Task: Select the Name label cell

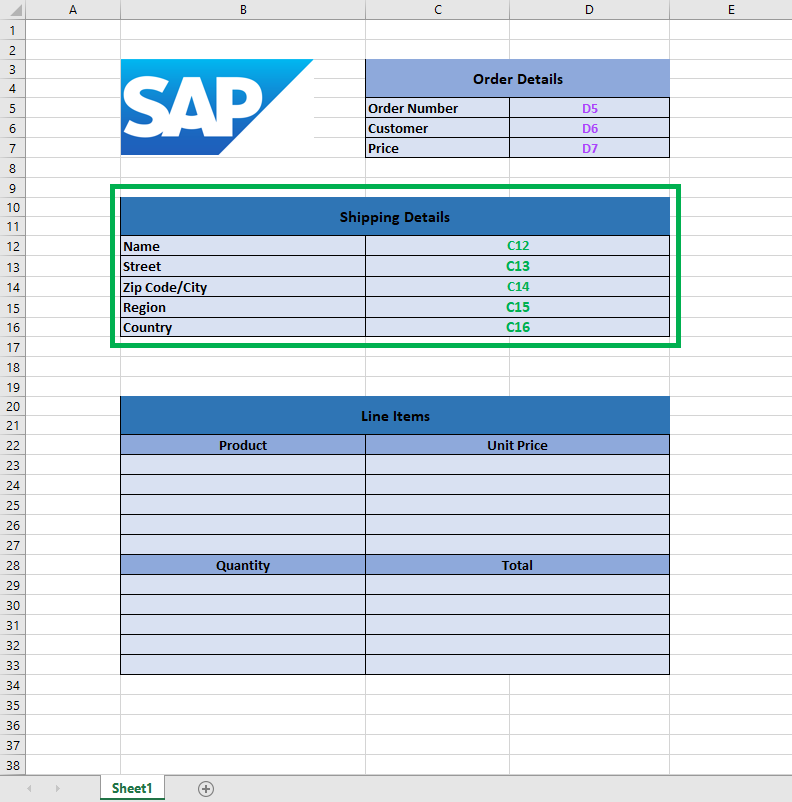Action: [x=243, y=246]
